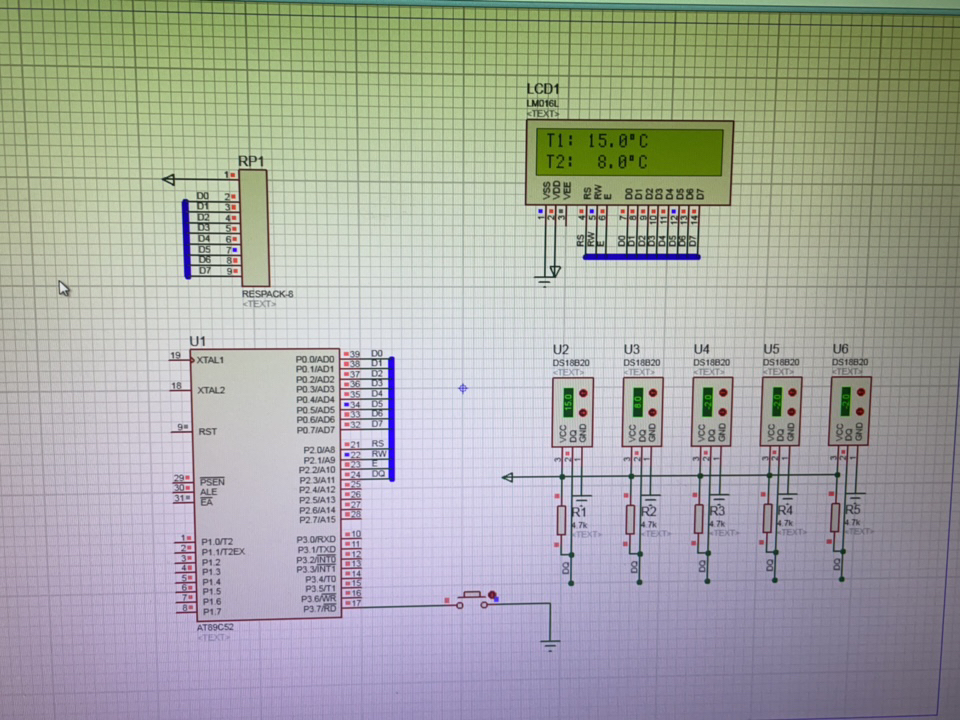Select the blue bus beside microcontroller port P0

click(392, 419)
